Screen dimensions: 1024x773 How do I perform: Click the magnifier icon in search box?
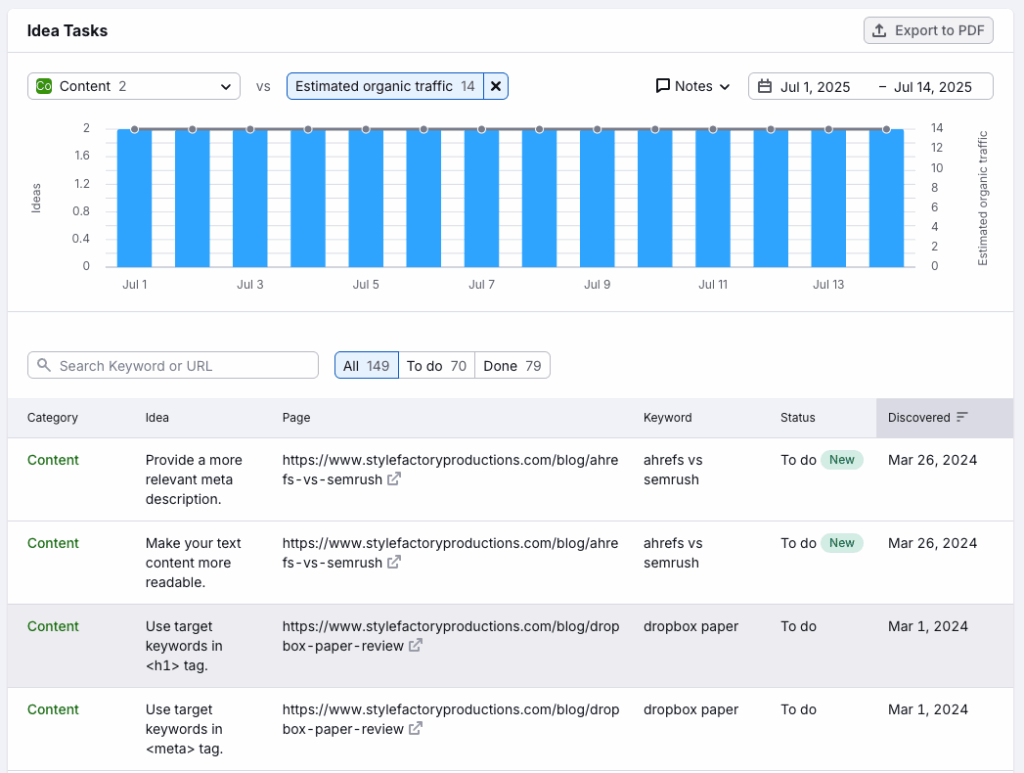coord(44,365)
